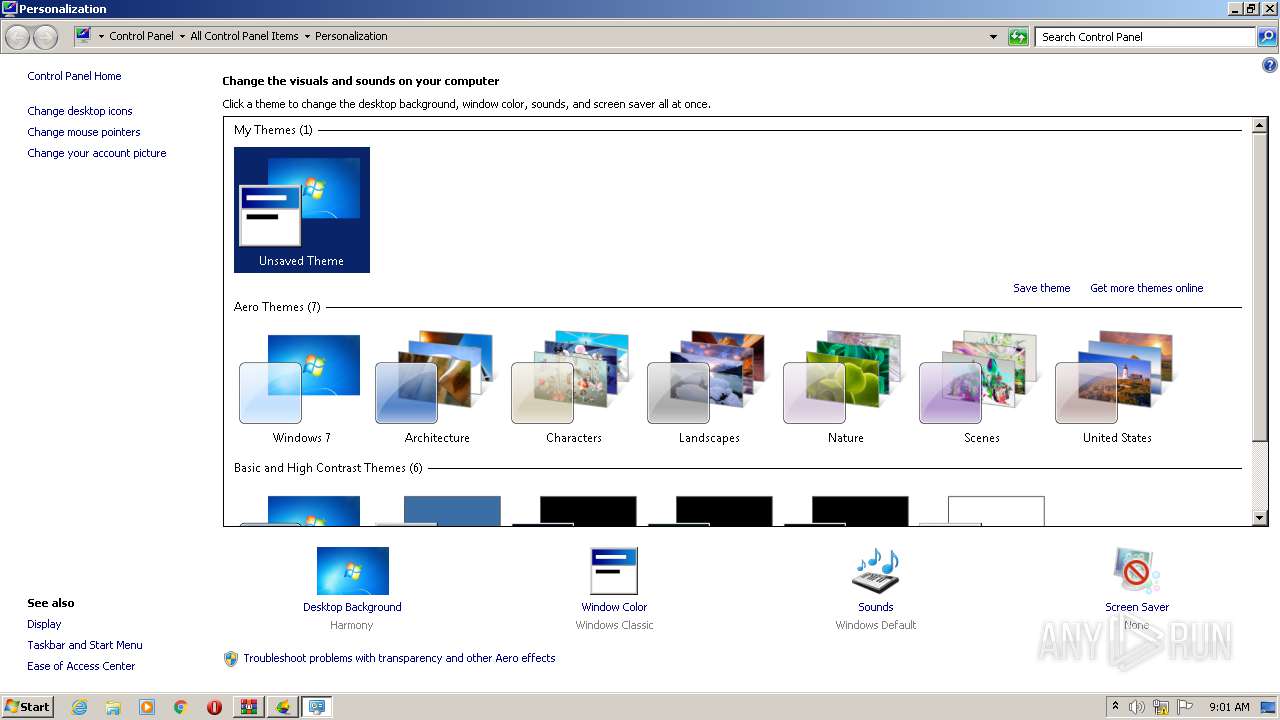This screenshot has height=720, width=1280.
Task: Go to Control Panel Home
Action: point(74,76)
